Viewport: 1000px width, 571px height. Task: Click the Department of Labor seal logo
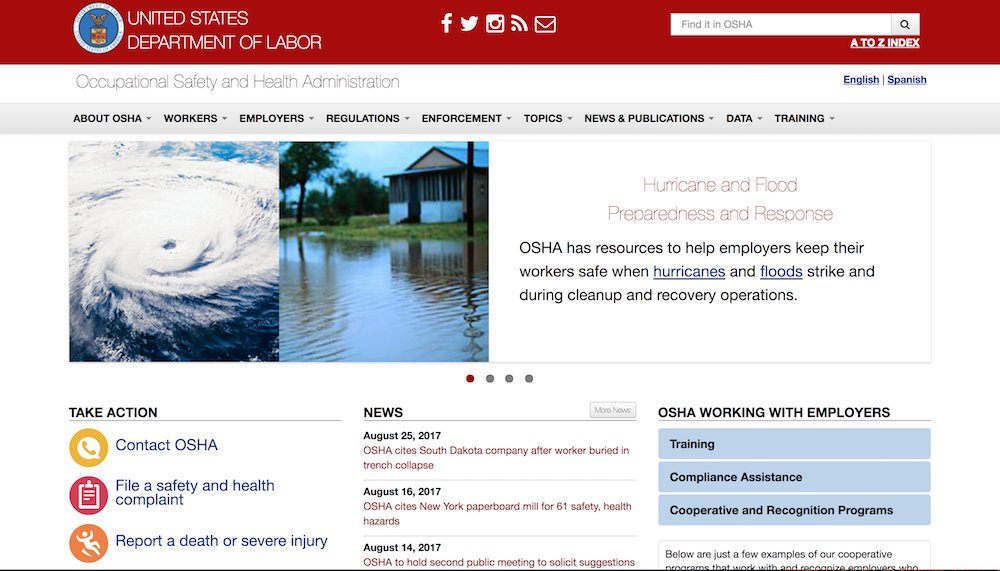(98, 28)
